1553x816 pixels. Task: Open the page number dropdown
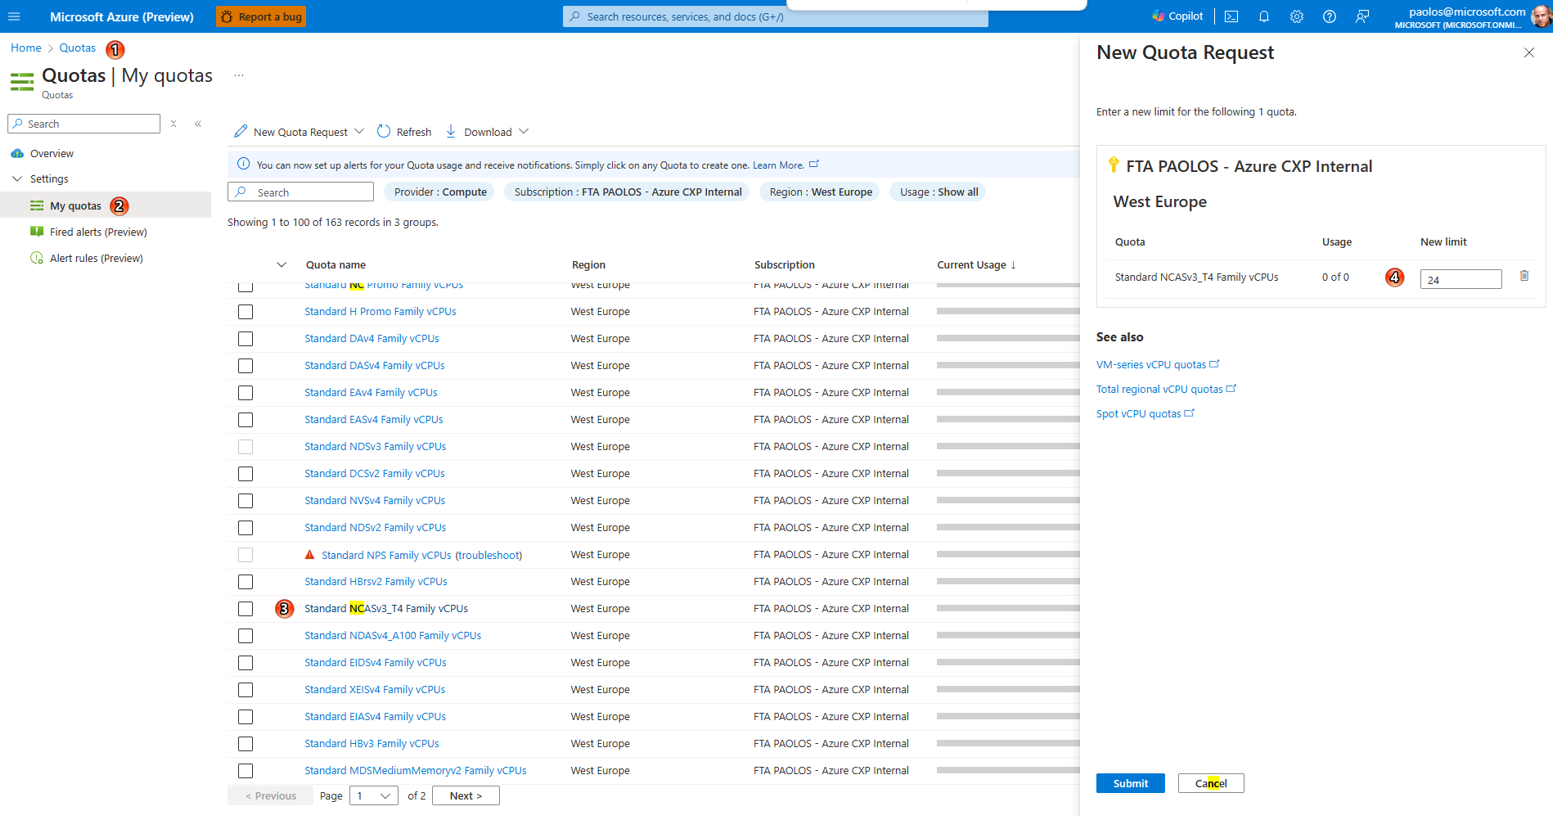[x=373, y=796]
